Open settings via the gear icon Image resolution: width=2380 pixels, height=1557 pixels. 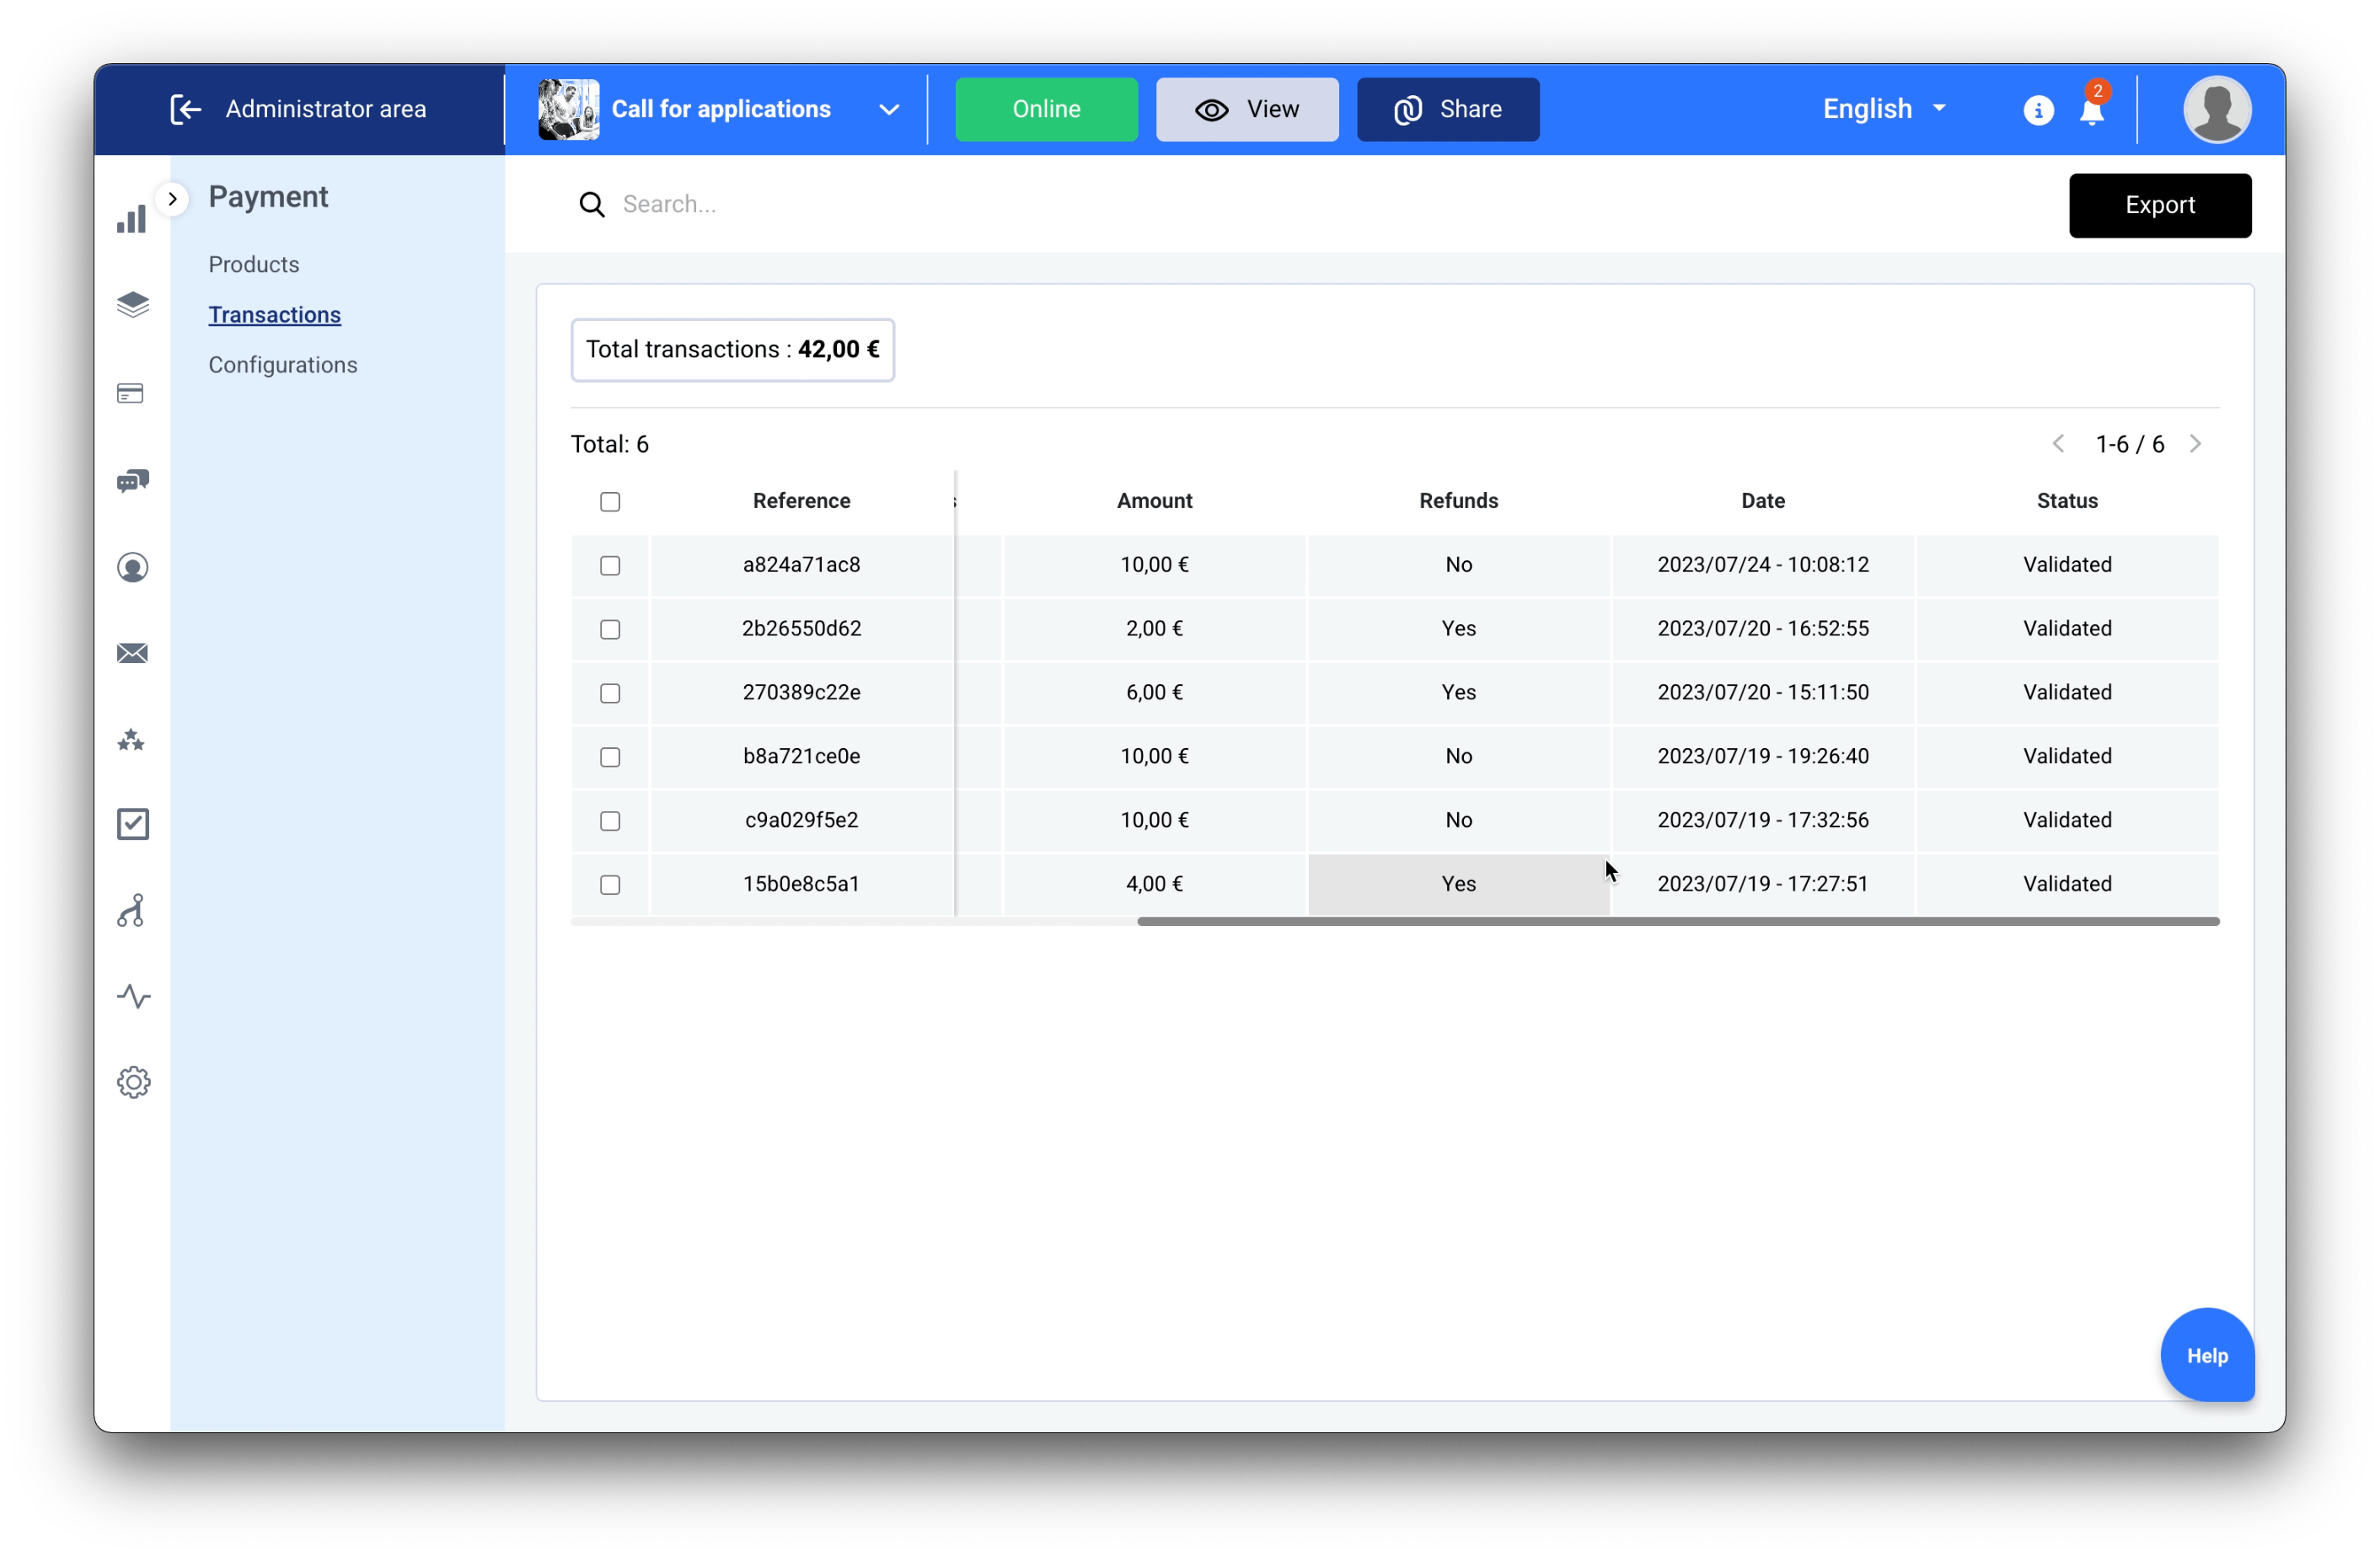133,1081
